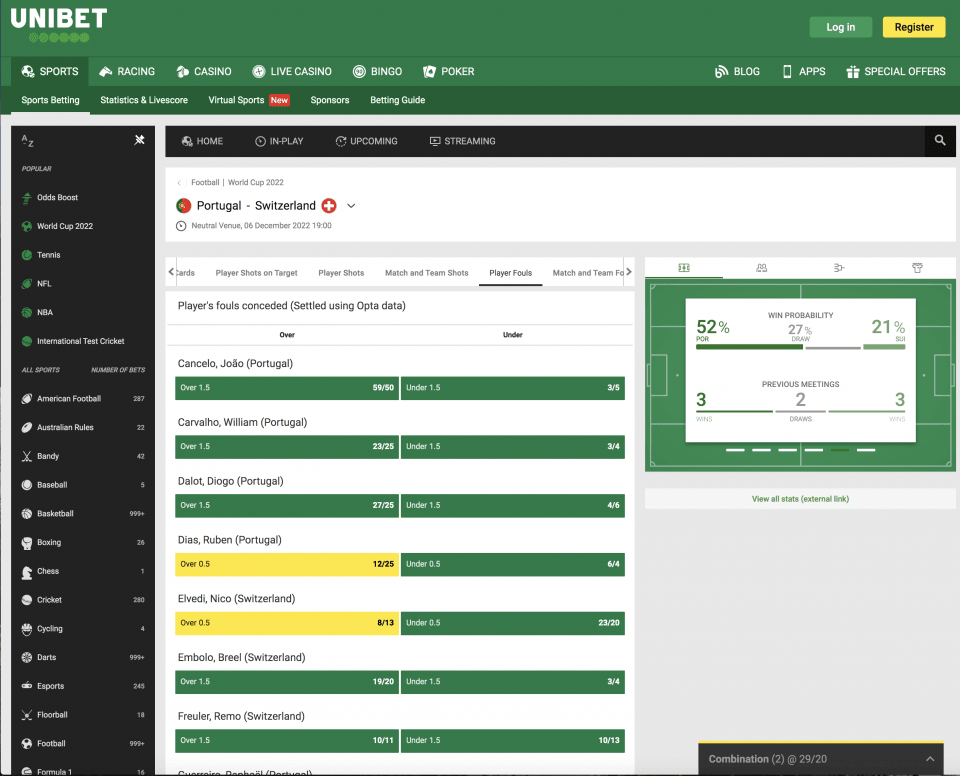This screenshot has width=960, height=776.
Task: Click the Unibet logo
Action: point(59,24)
